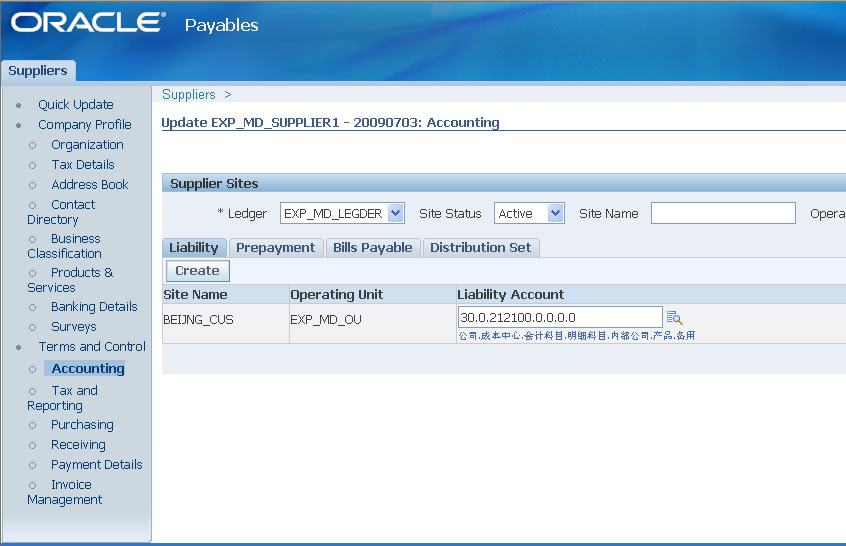The width and height of the screenshot is (846, 546).
Task: Open Business Classification link
Action: [x=65, y=246]
